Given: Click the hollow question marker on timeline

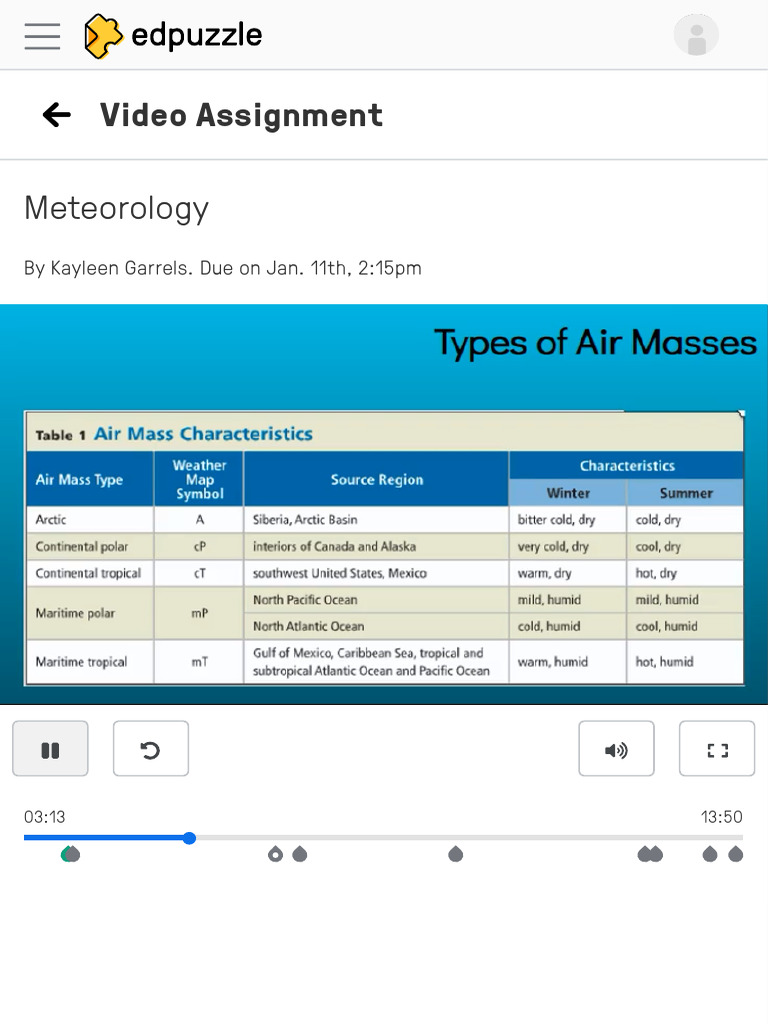Looking at the screenshot, I should [x=276, y=854].
